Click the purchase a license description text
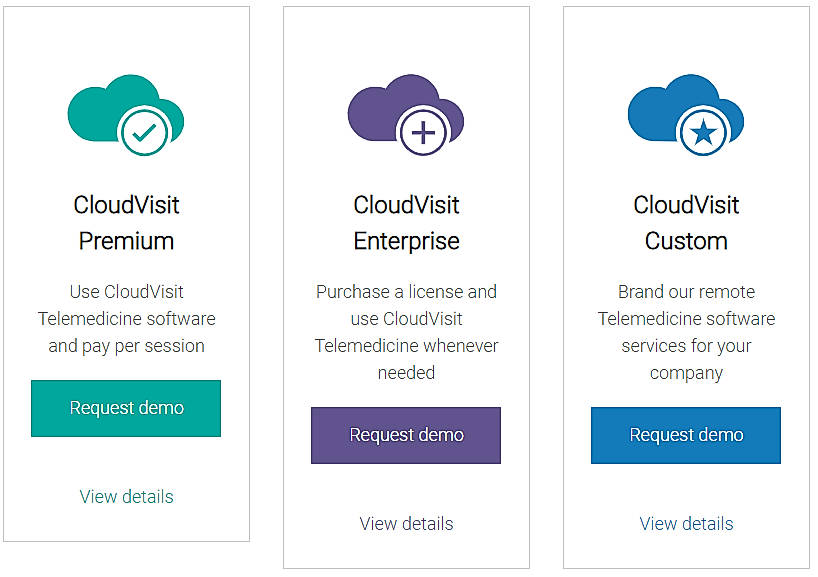Image resolution: width=818 pixels, height=577 pixels. point(406,331)
